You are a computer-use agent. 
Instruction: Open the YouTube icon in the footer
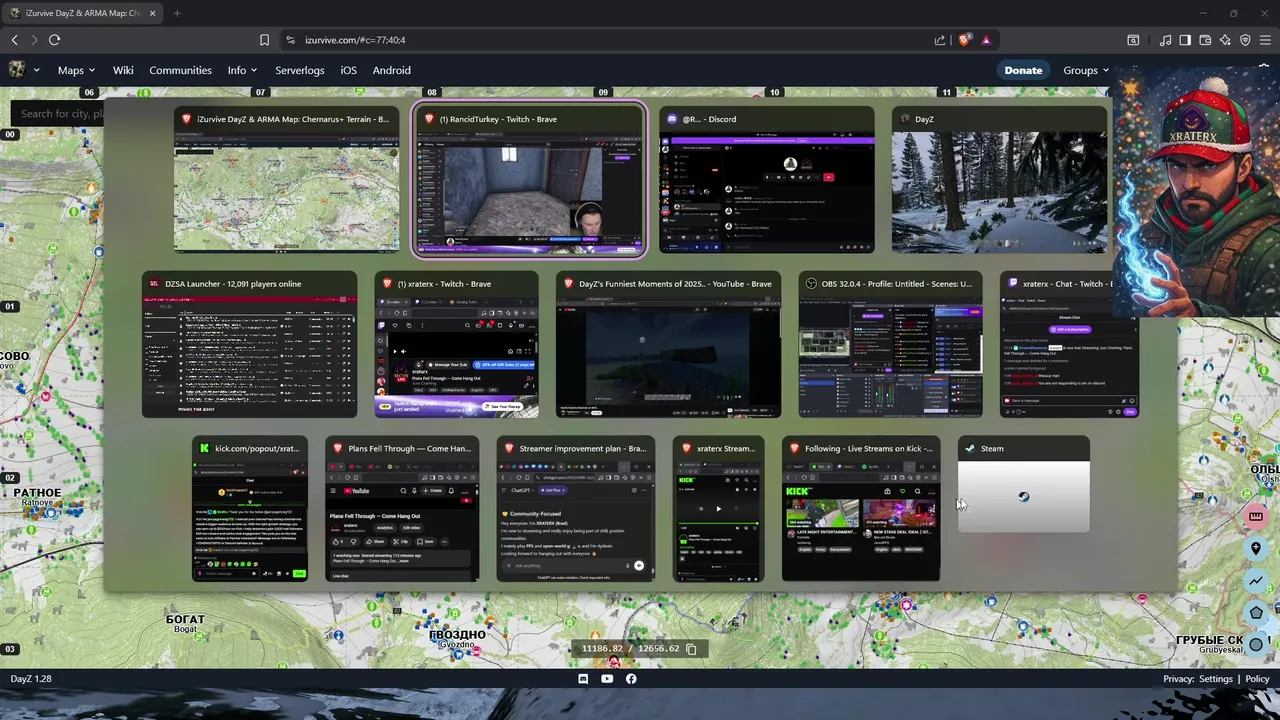tap(607, 679)
